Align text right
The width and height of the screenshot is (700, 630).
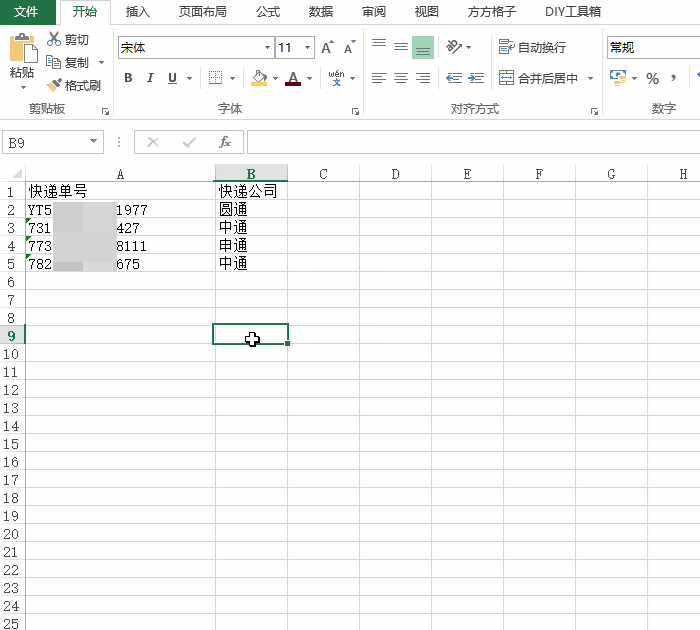pos(423,78)
